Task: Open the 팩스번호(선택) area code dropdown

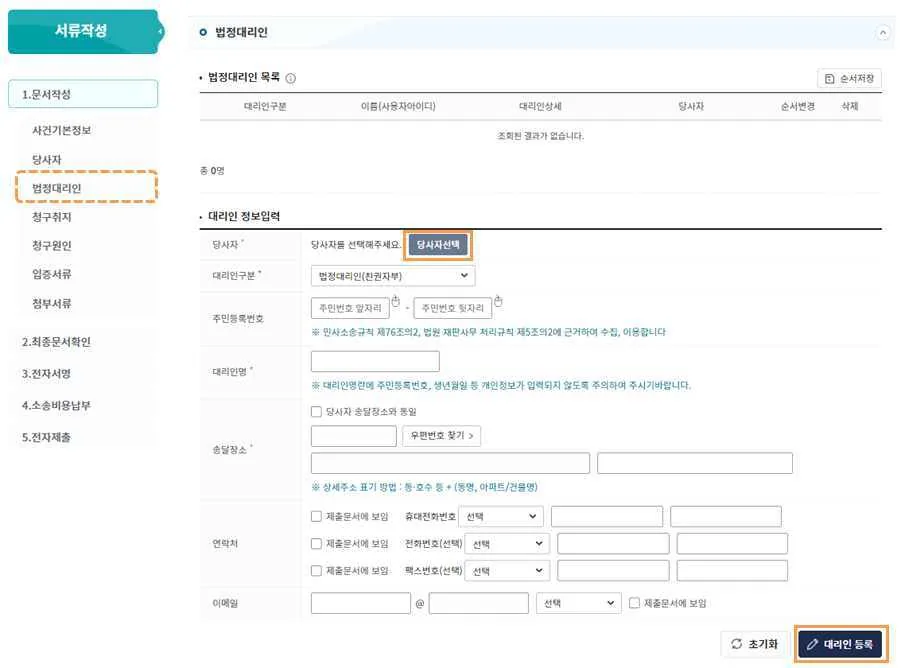Action: coord(507,570)
